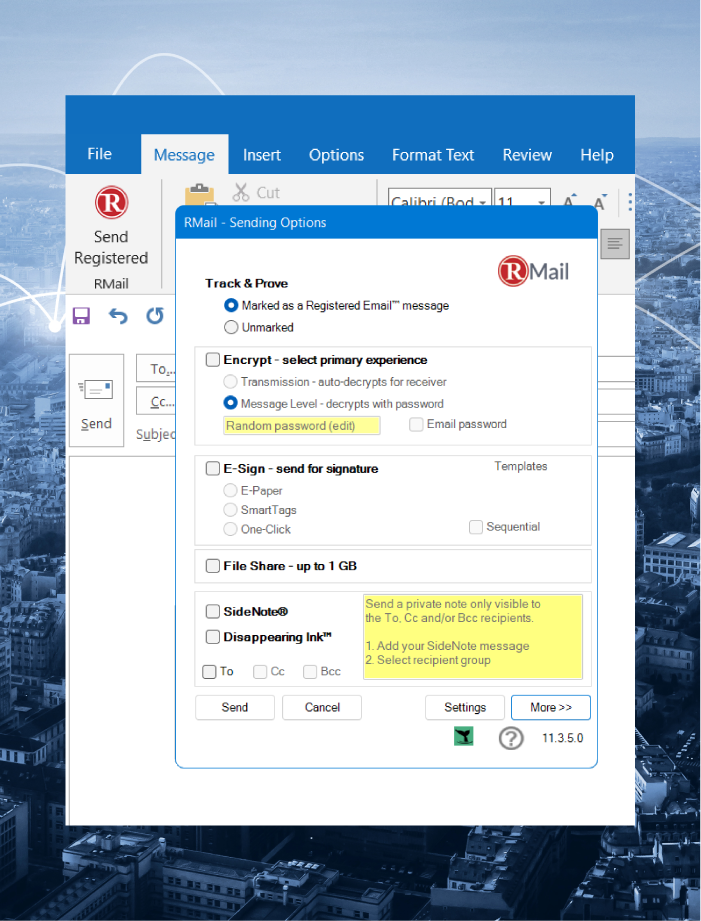701x921 pixels.
Task: Click the Cut scissors icon
Action: tap(241, 192)
